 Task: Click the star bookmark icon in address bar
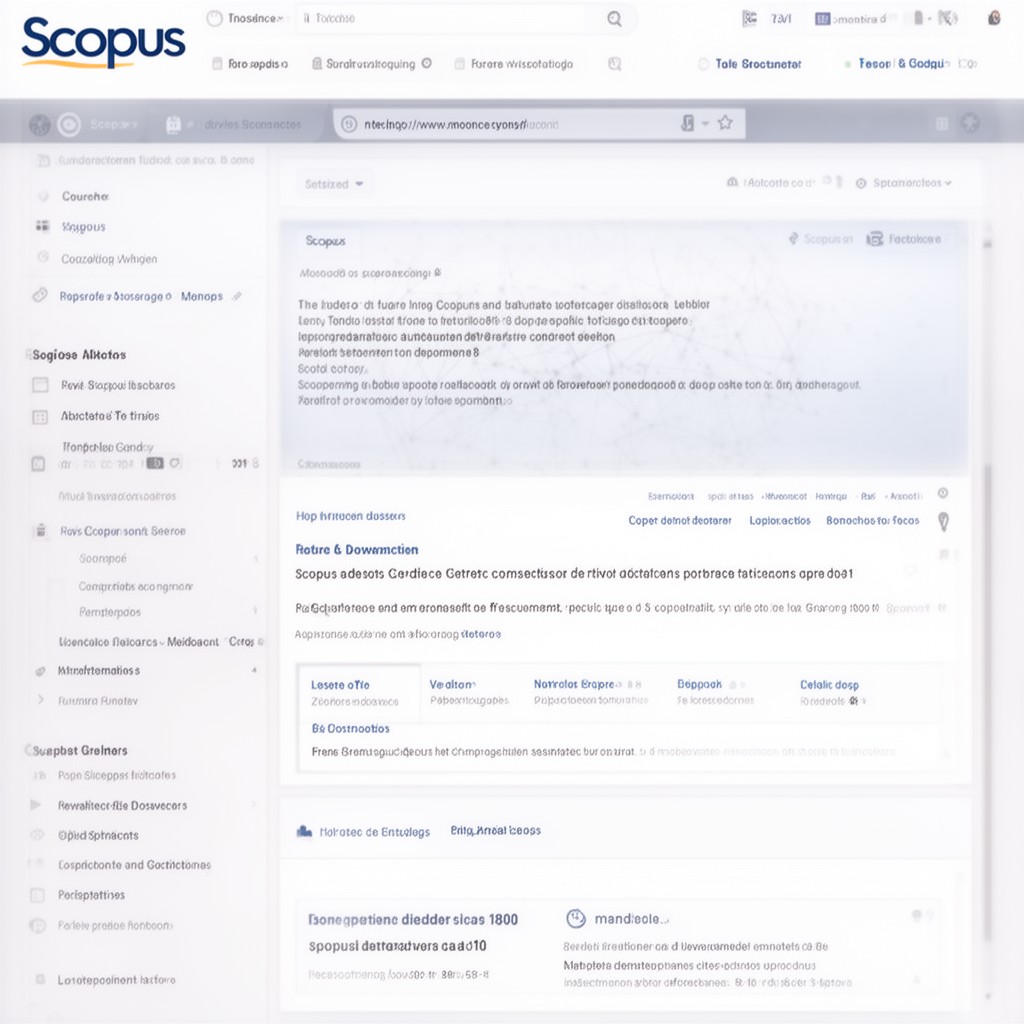(725, 123)
